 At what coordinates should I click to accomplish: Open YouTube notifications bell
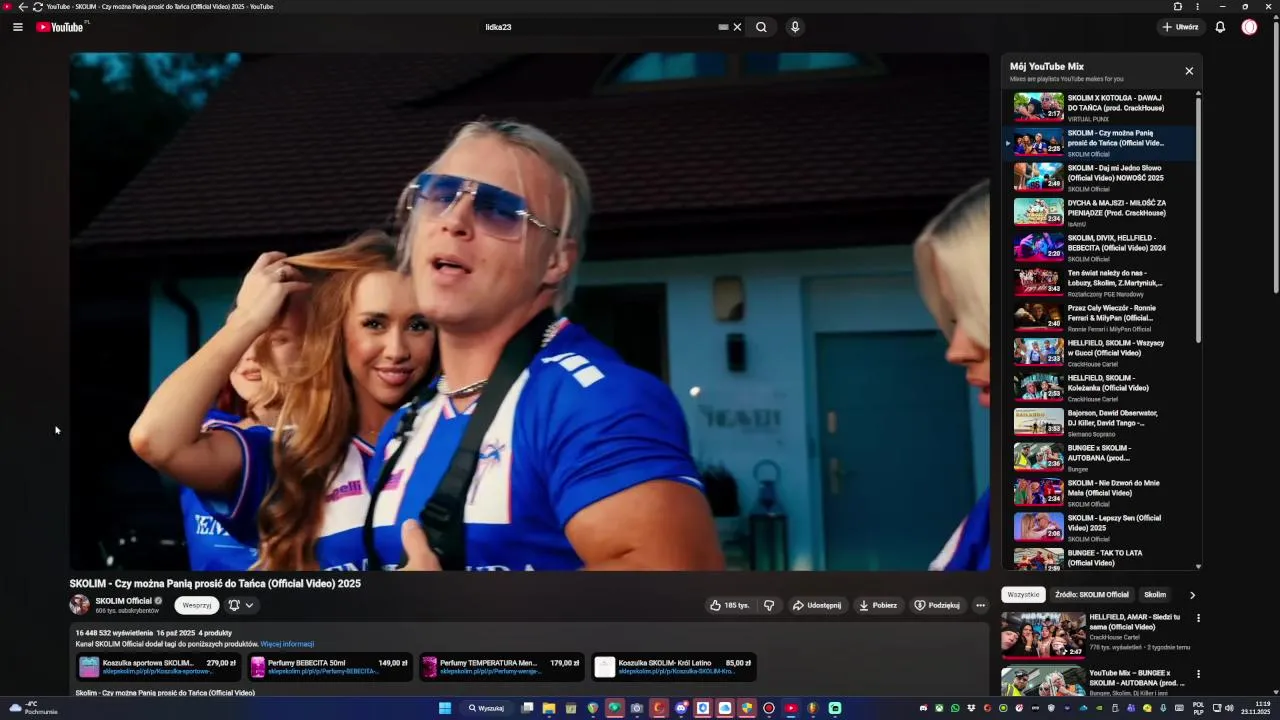[1220, 27]
